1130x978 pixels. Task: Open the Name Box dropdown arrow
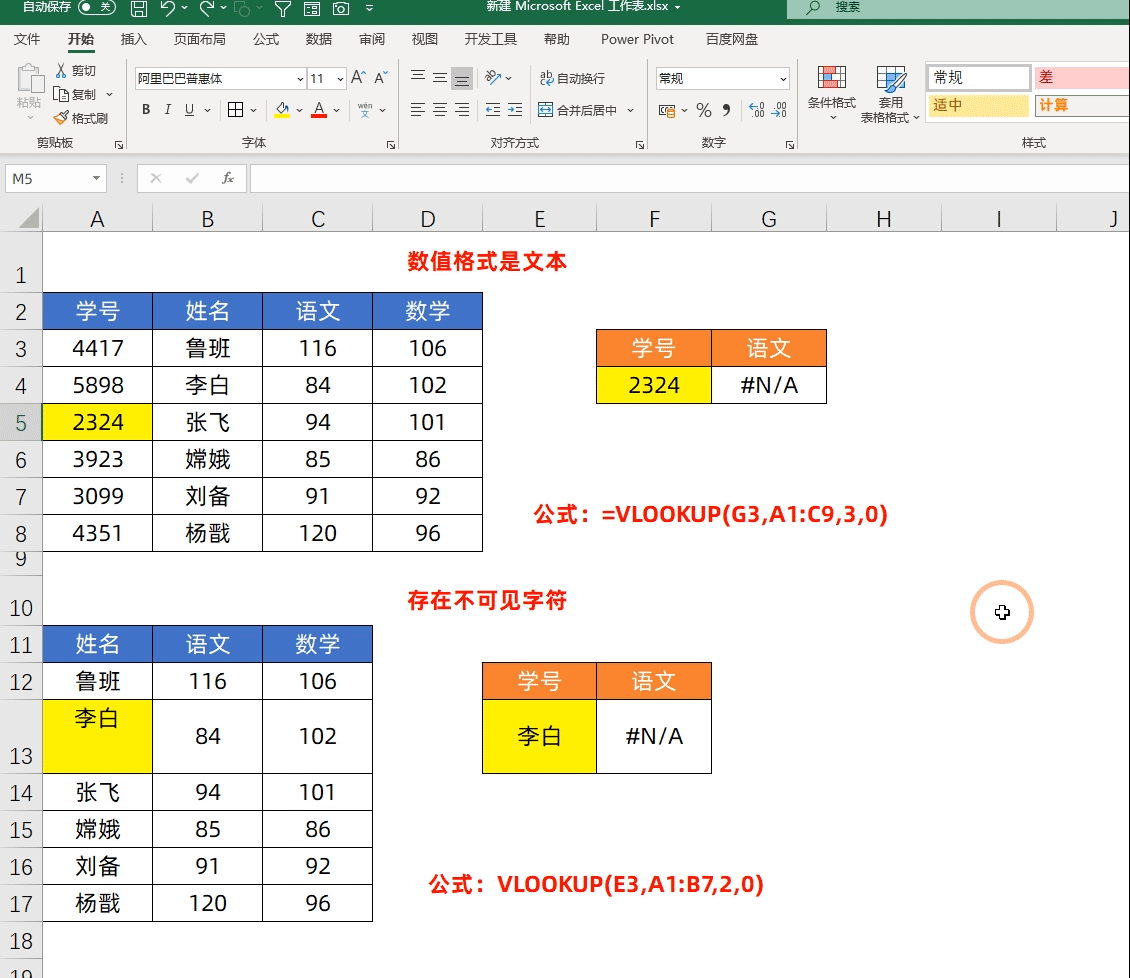click(x=97, y=178)
